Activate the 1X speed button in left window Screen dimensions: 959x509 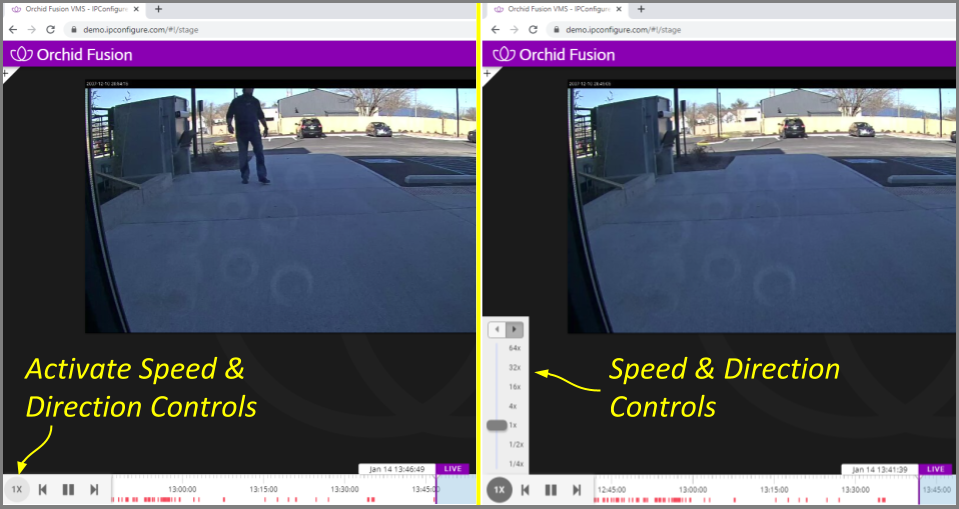pos(17,489)
